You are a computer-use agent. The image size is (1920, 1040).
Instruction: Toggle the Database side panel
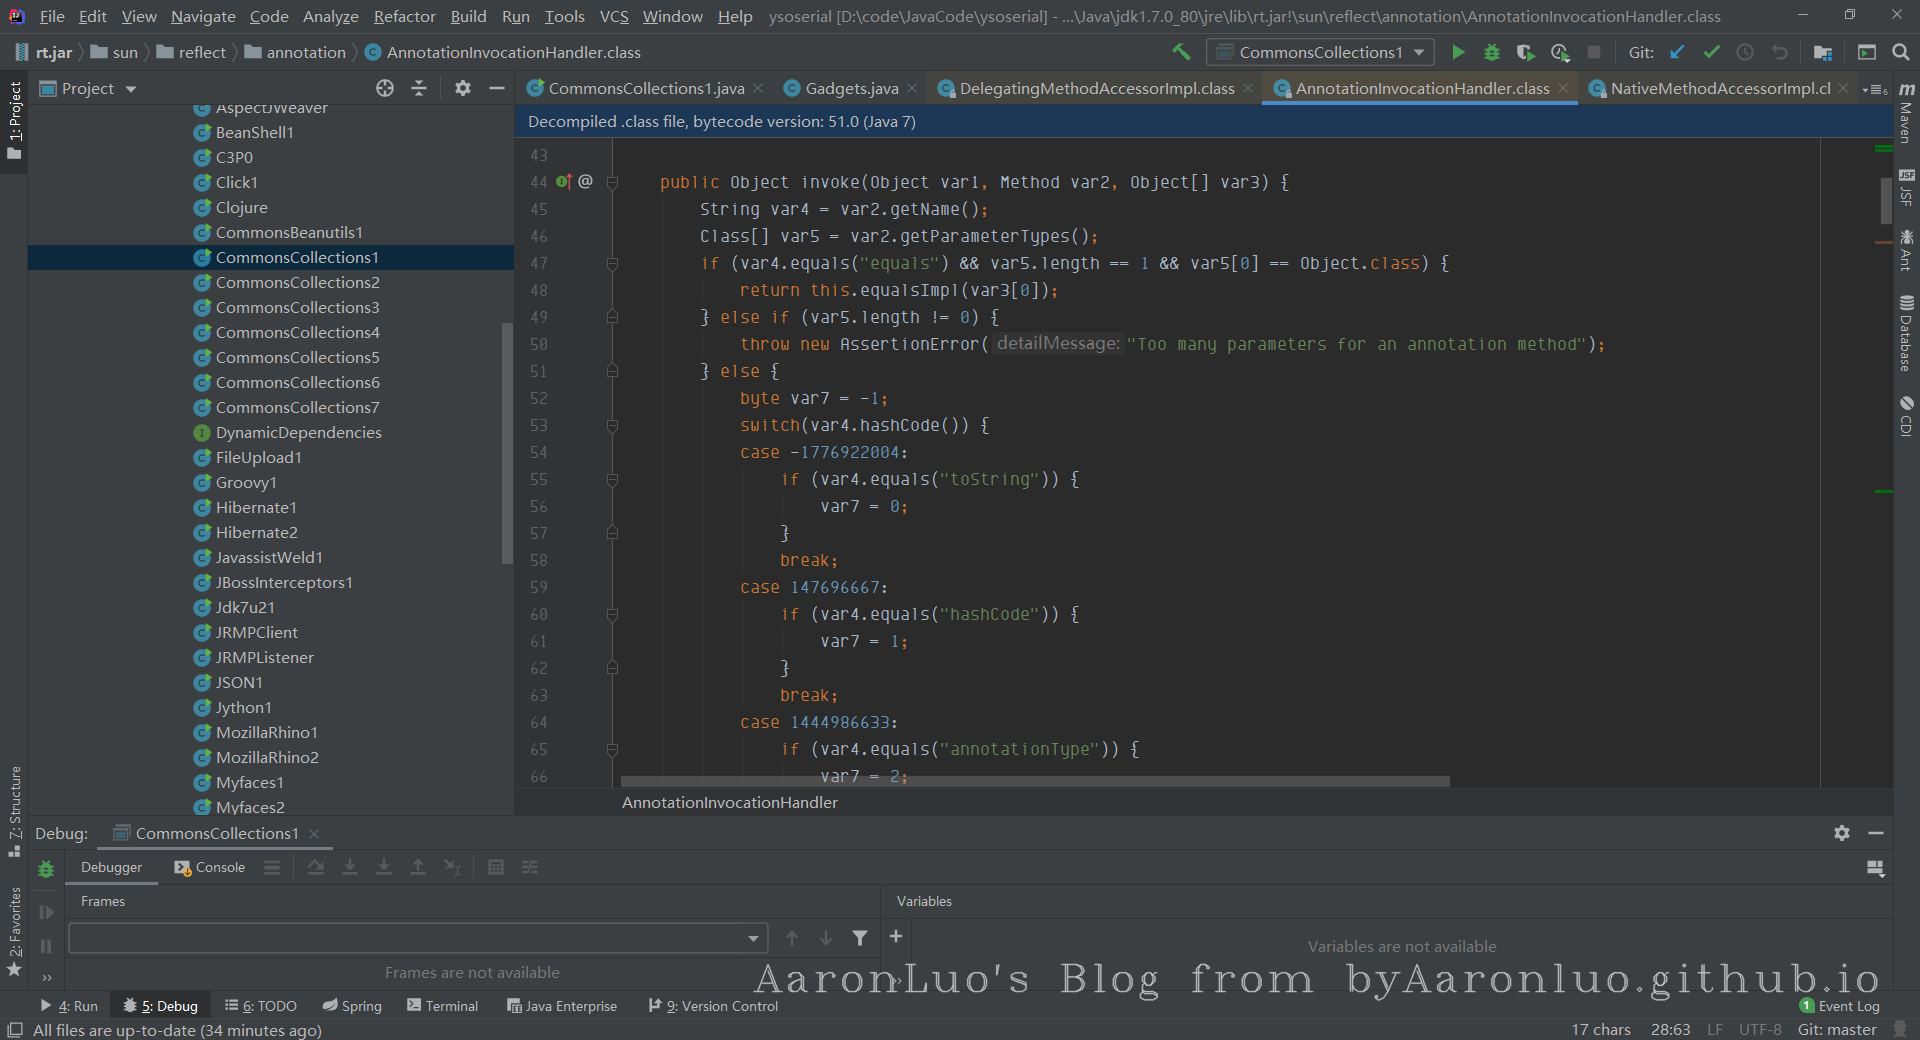click(x=1906, y=334)
